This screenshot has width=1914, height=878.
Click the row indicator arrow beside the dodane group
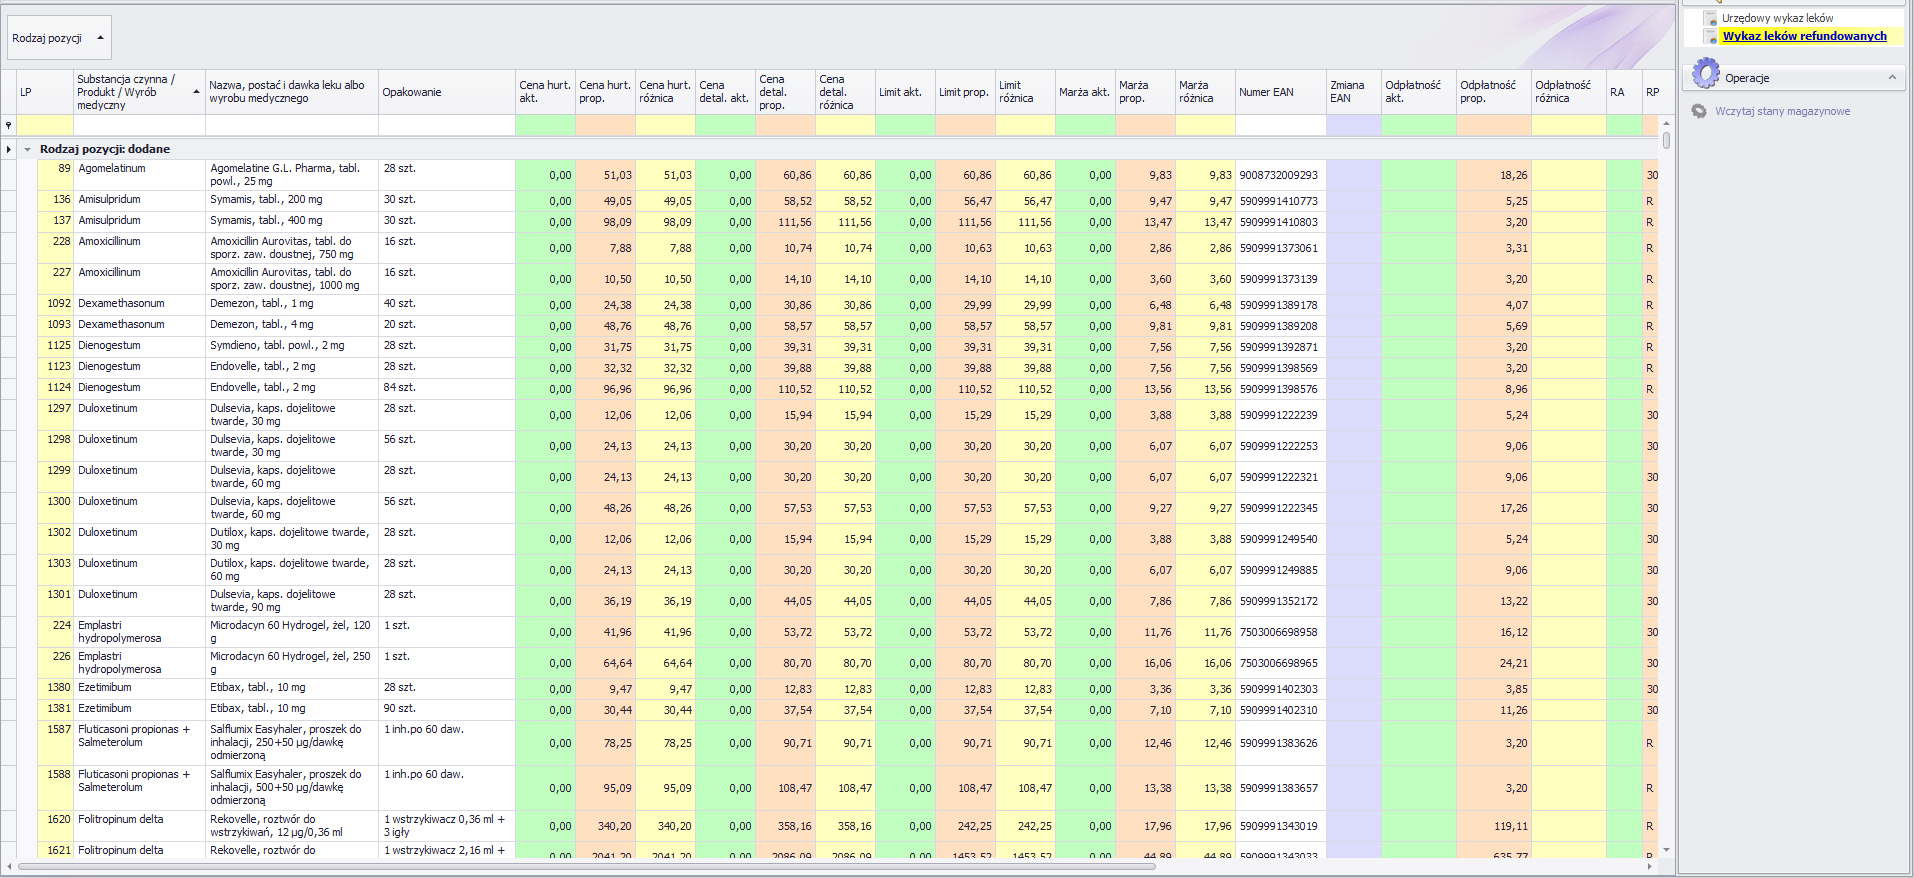point(9,149)
